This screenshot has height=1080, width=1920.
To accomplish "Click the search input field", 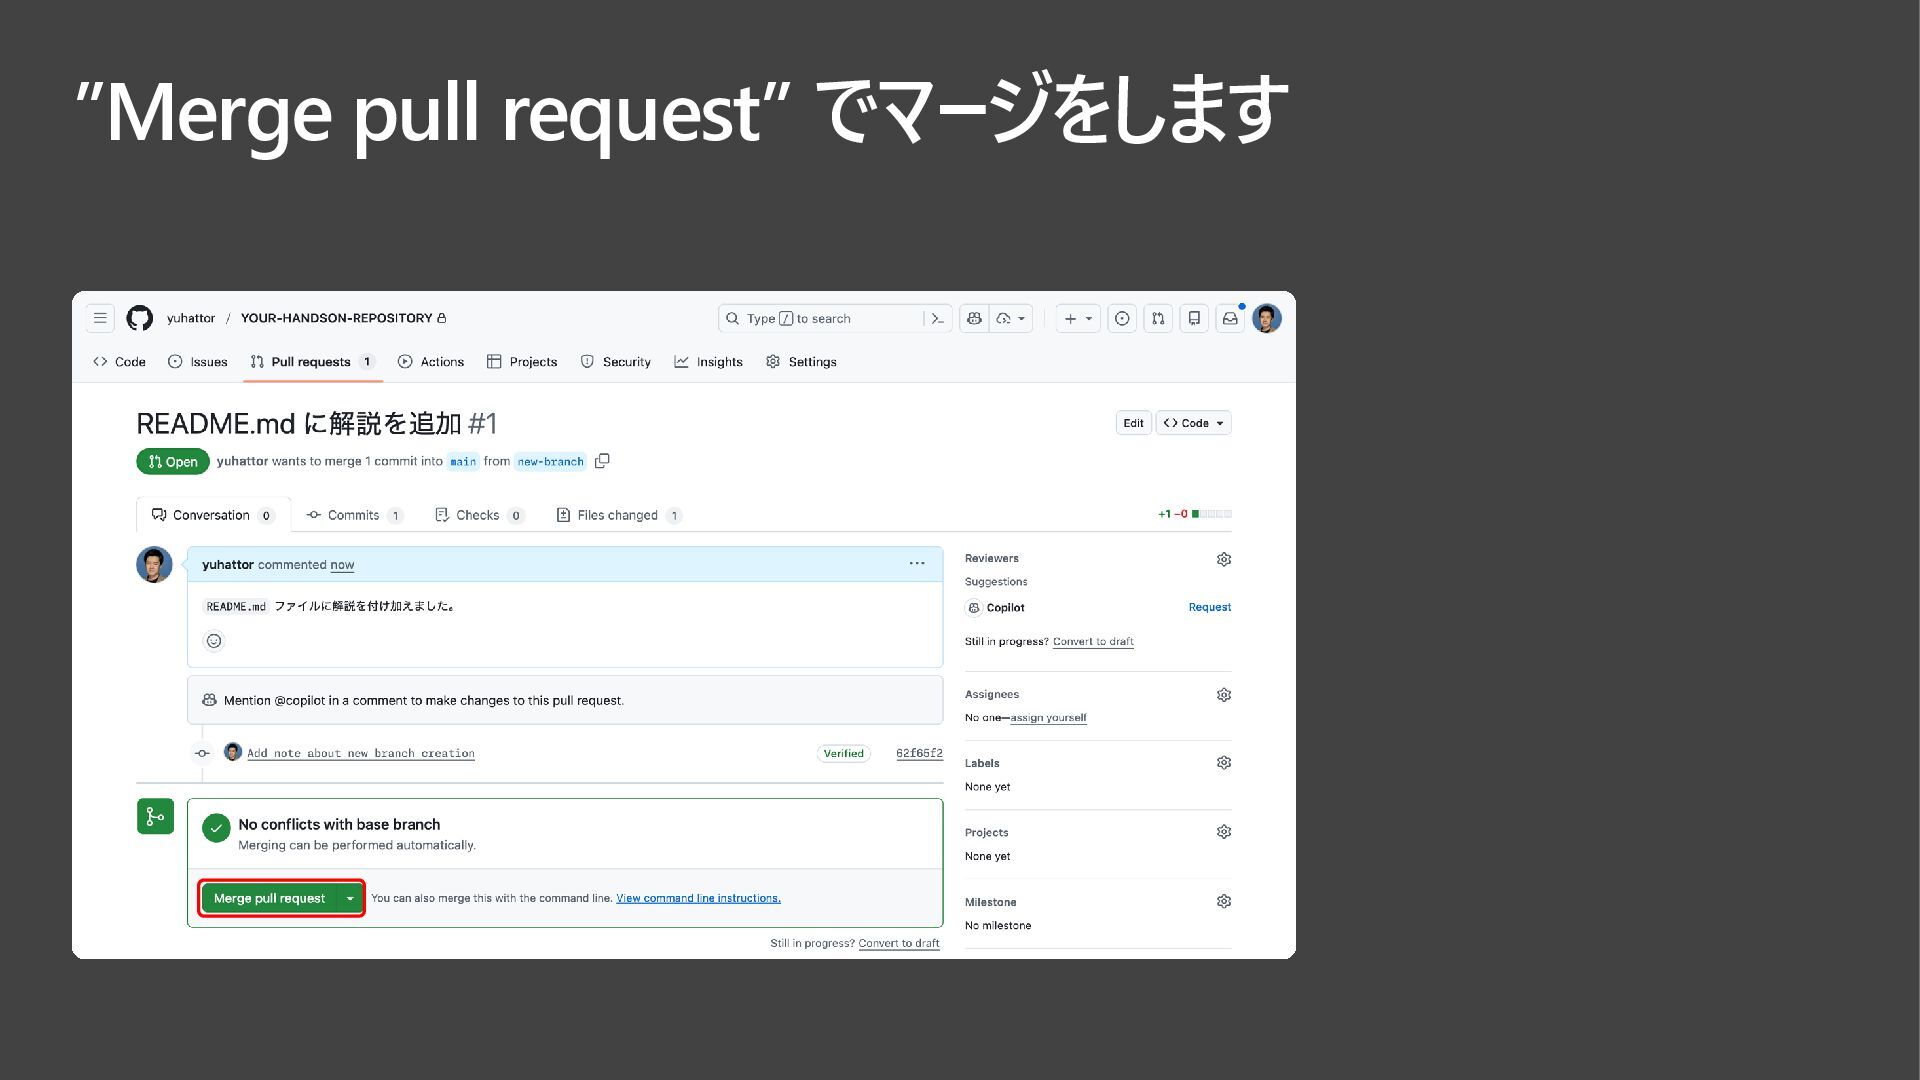I will click(x=820, y=318).
